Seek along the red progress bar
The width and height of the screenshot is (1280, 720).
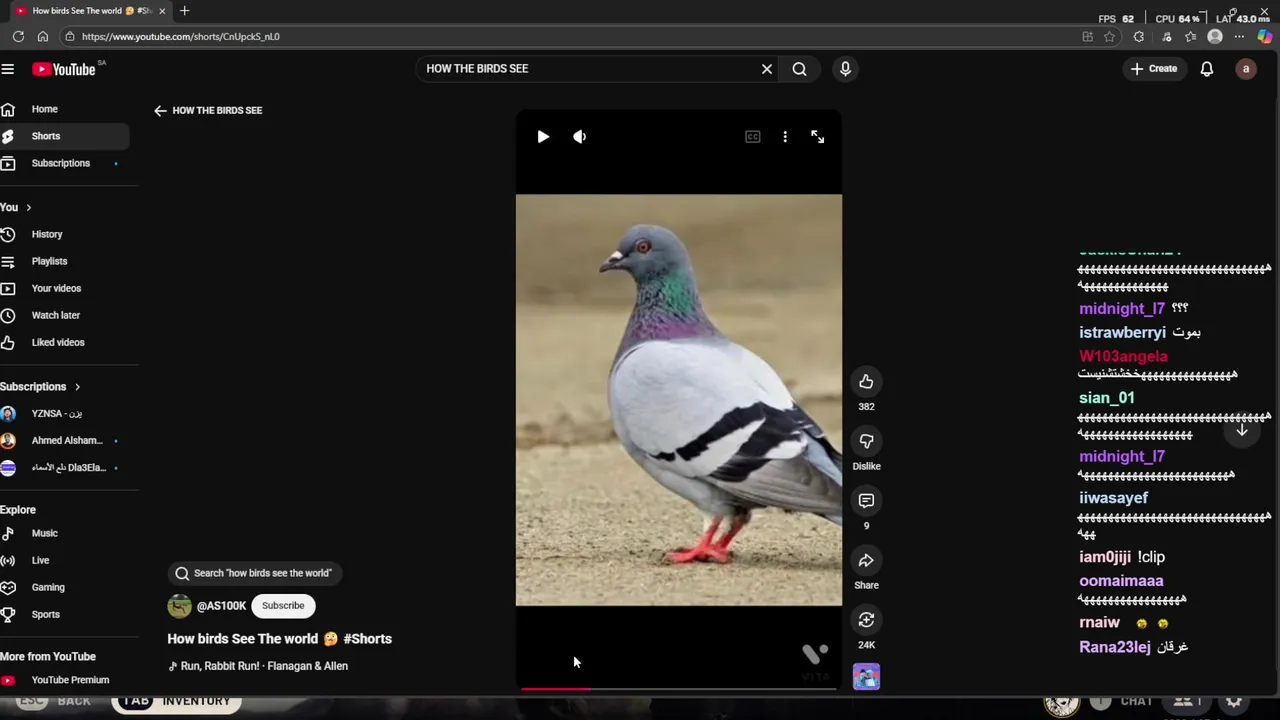(678, 688)
